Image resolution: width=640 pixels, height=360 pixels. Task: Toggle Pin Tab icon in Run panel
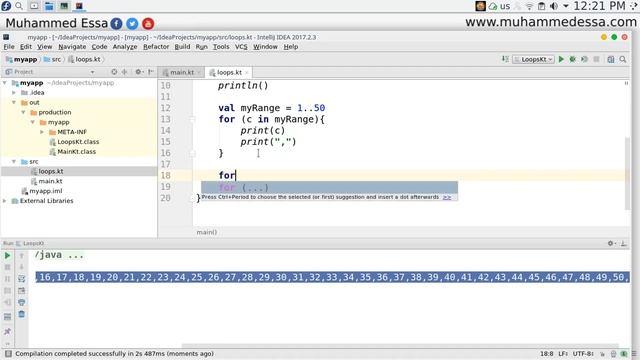click(7, 331)
